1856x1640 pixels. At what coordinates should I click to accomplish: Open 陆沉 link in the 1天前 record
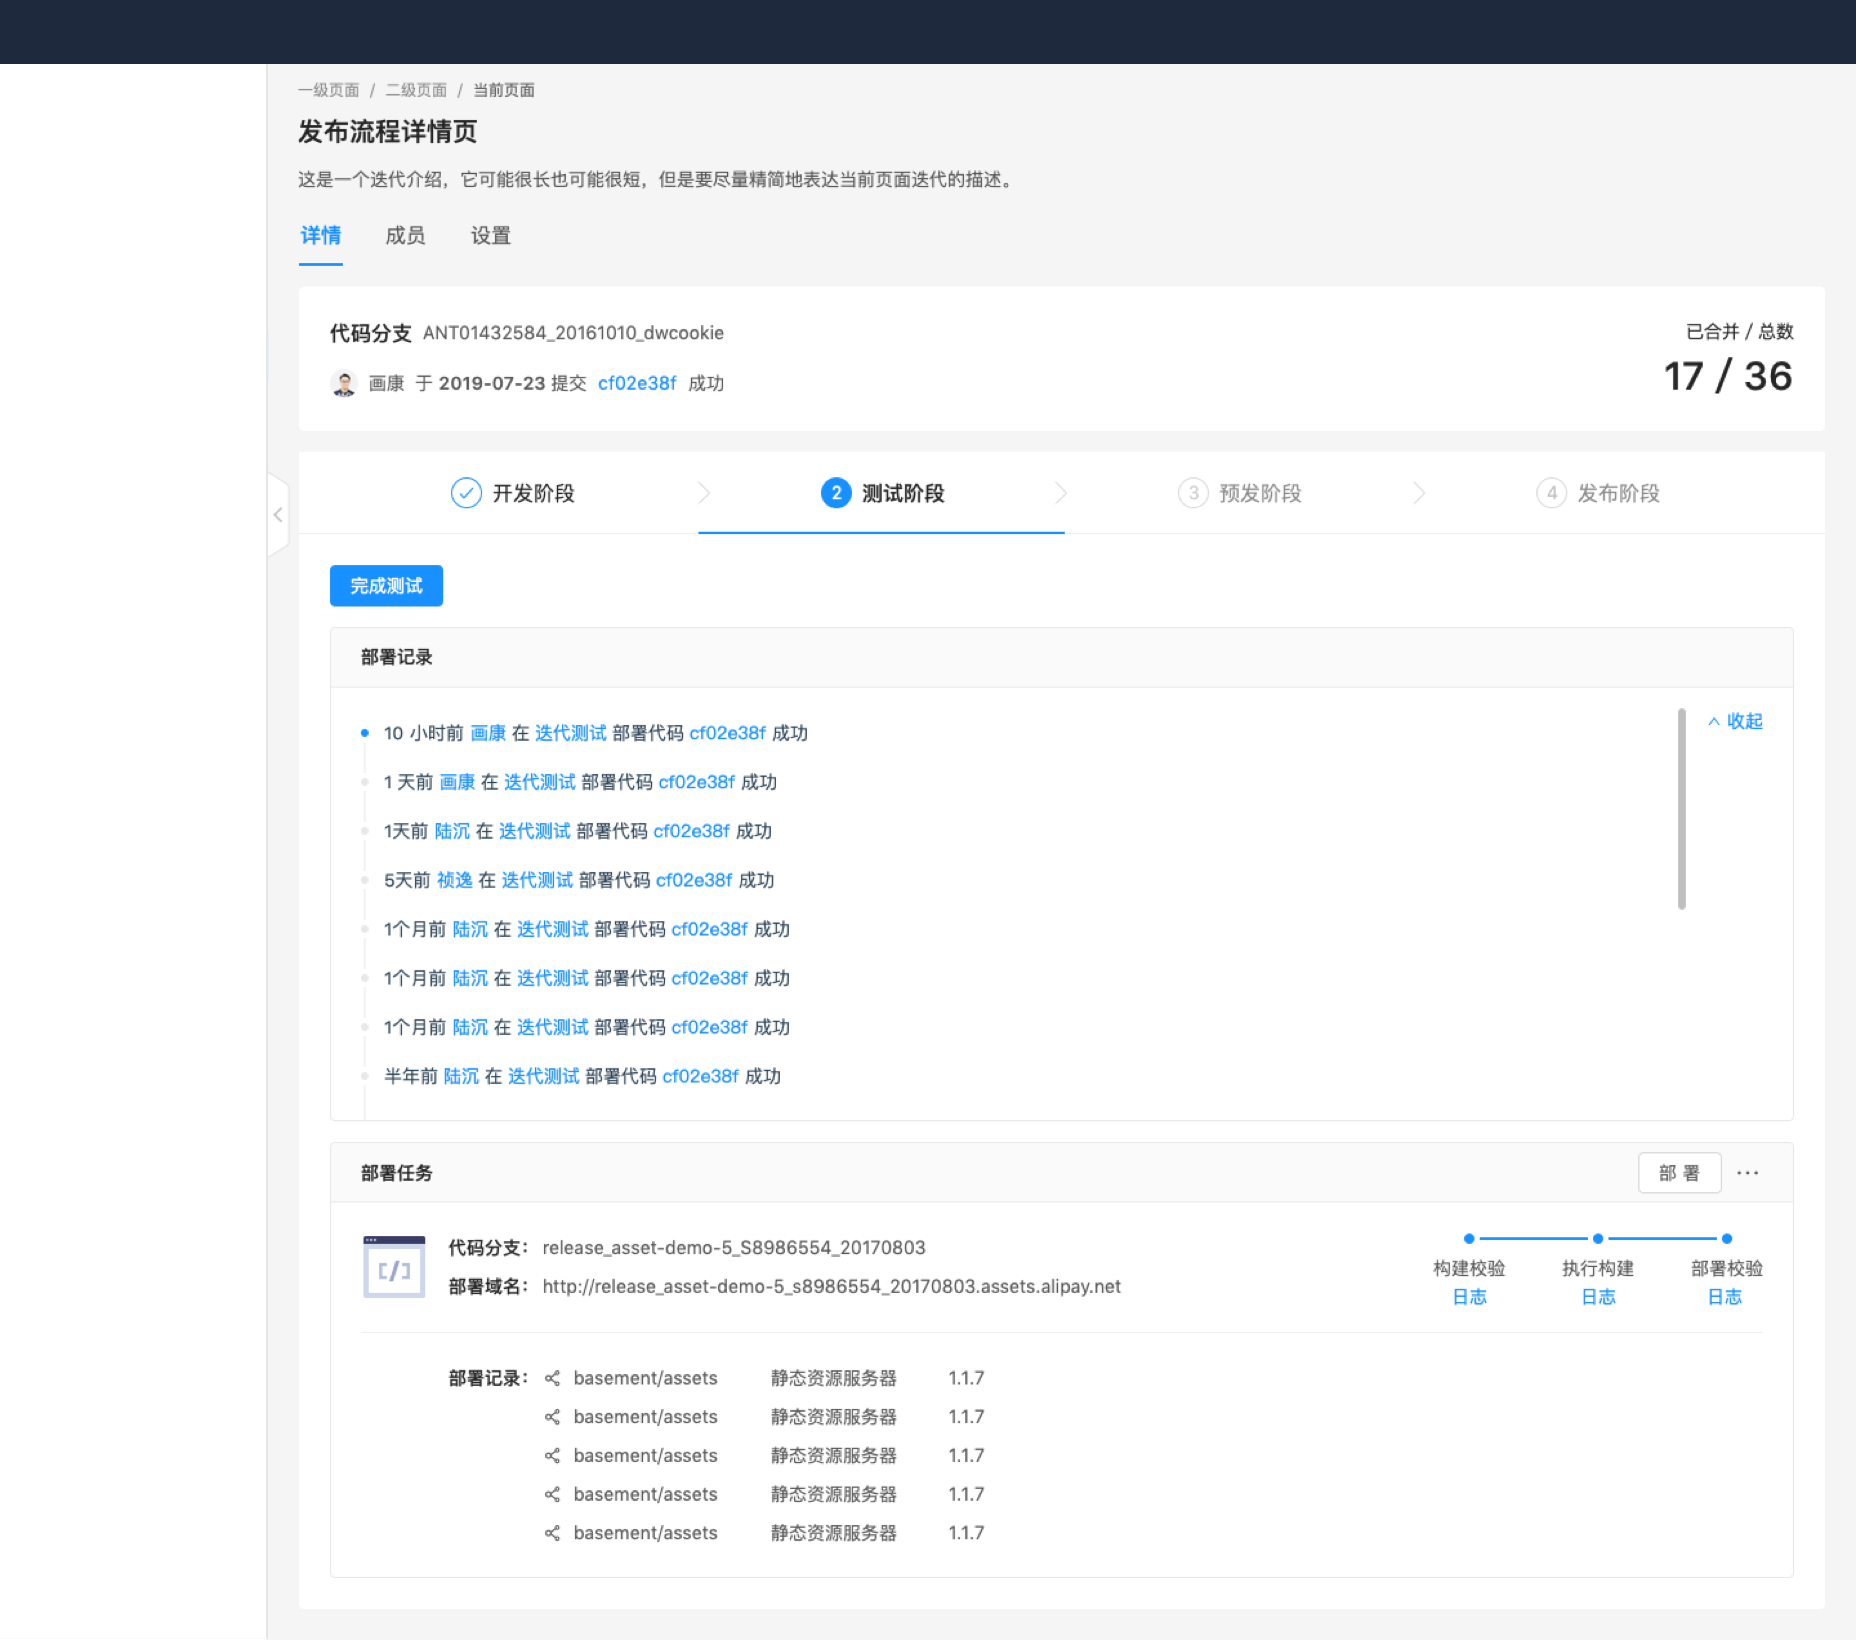[x=452, y=831]
